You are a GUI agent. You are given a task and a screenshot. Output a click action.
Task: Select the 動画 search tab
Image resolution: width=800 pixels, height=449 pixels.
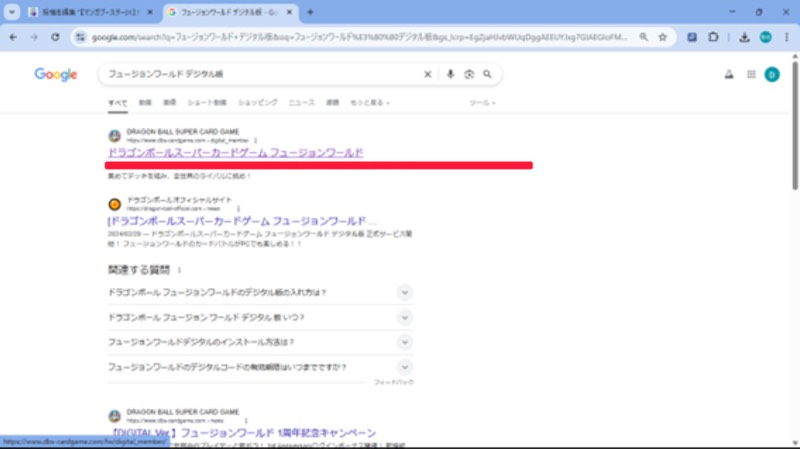145,103
